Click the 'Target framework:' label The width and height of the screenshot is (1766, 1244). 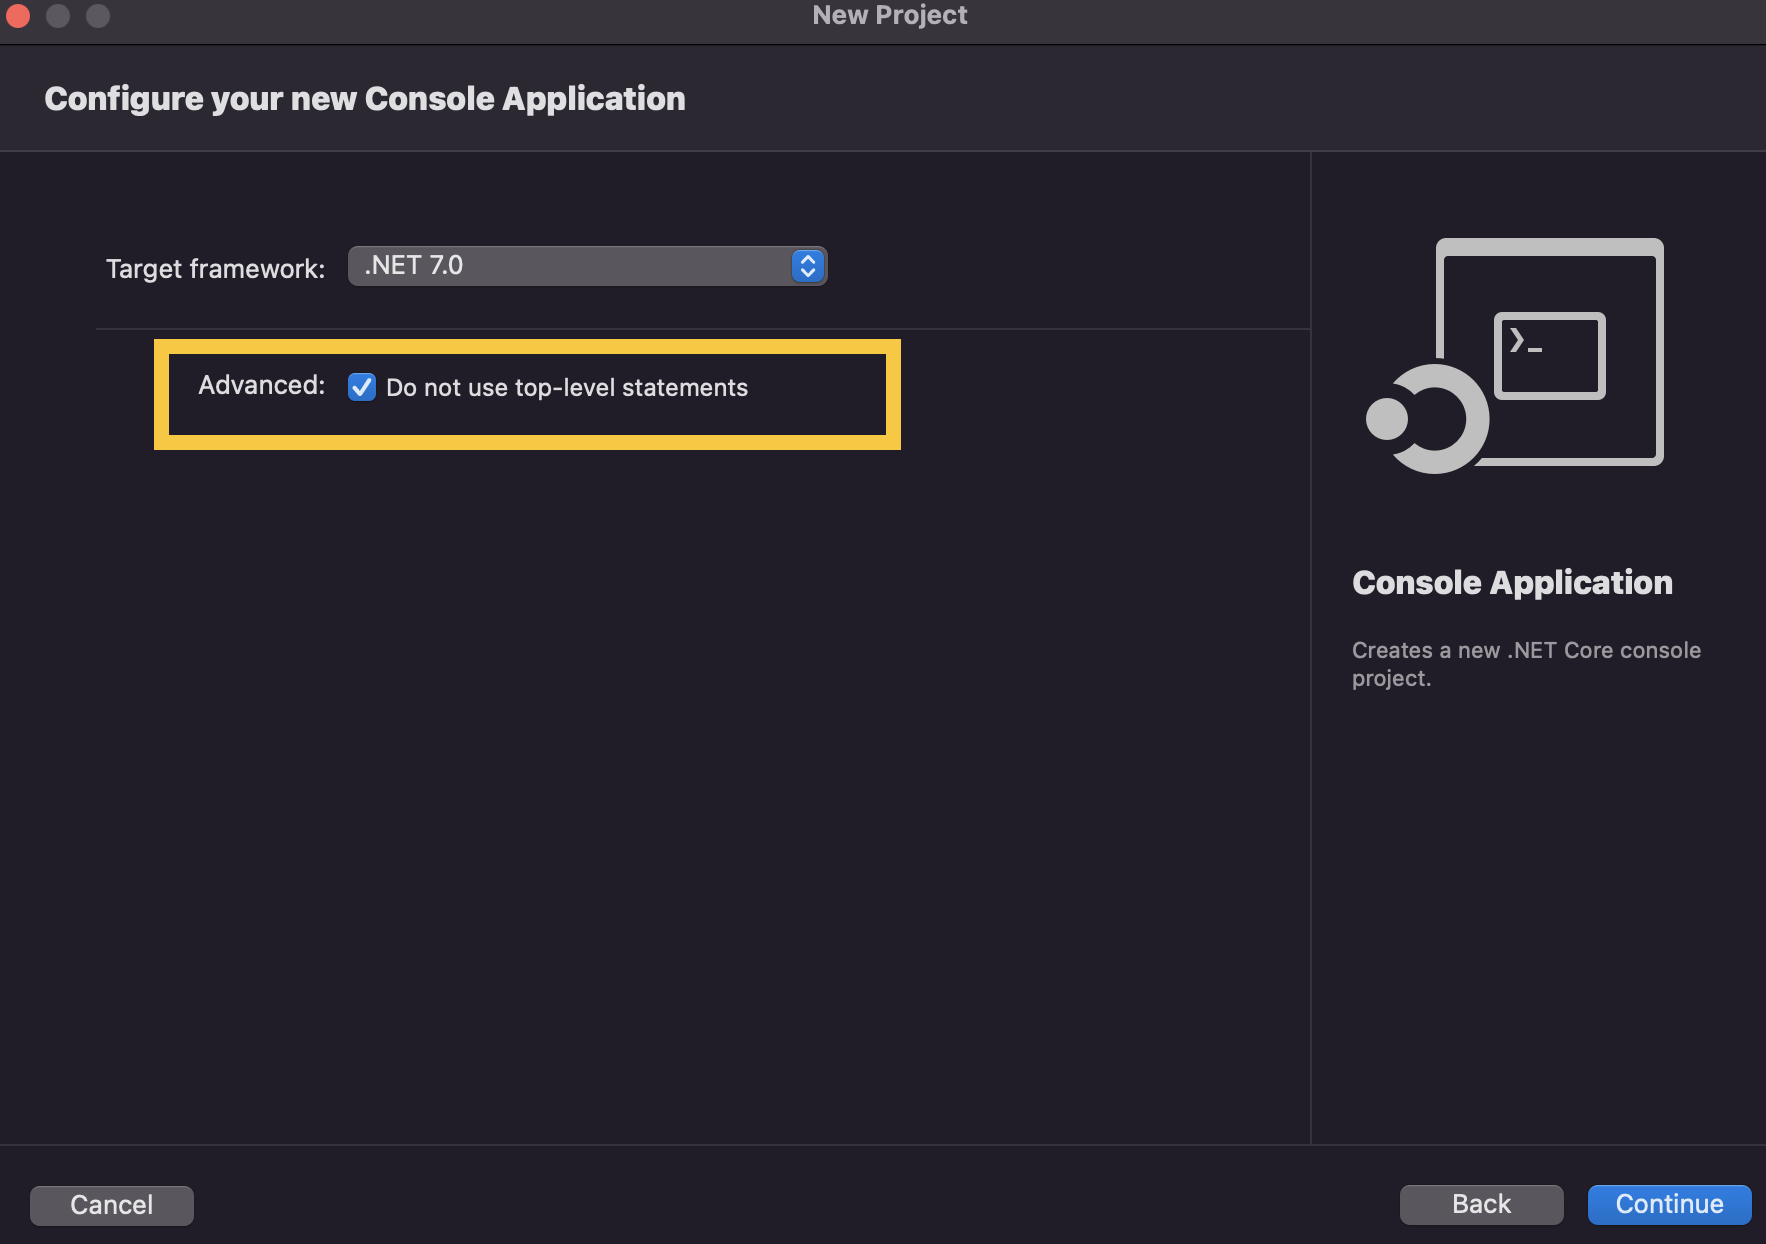coord(215,269)
